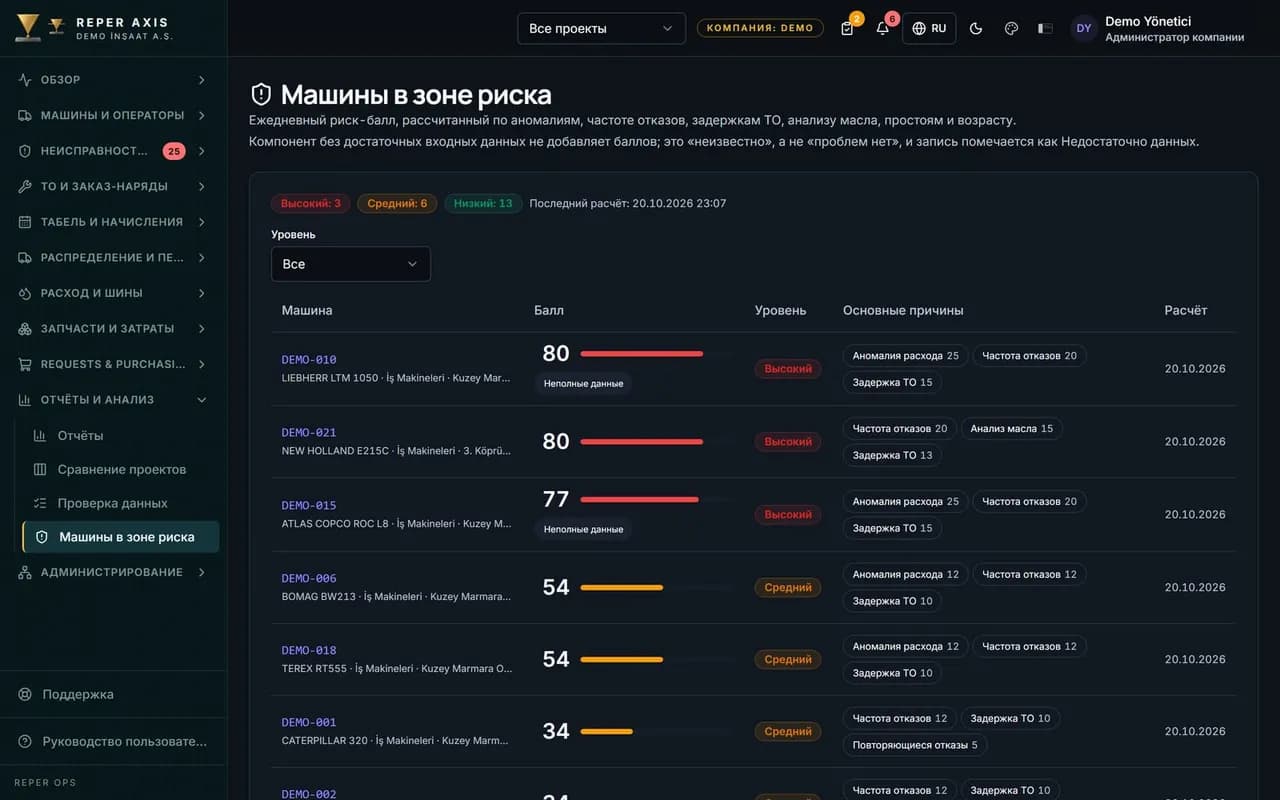Open the tasks clipboard icon with badge 2
This screenshot has width=1280, height=800.
tap(848, 28)
